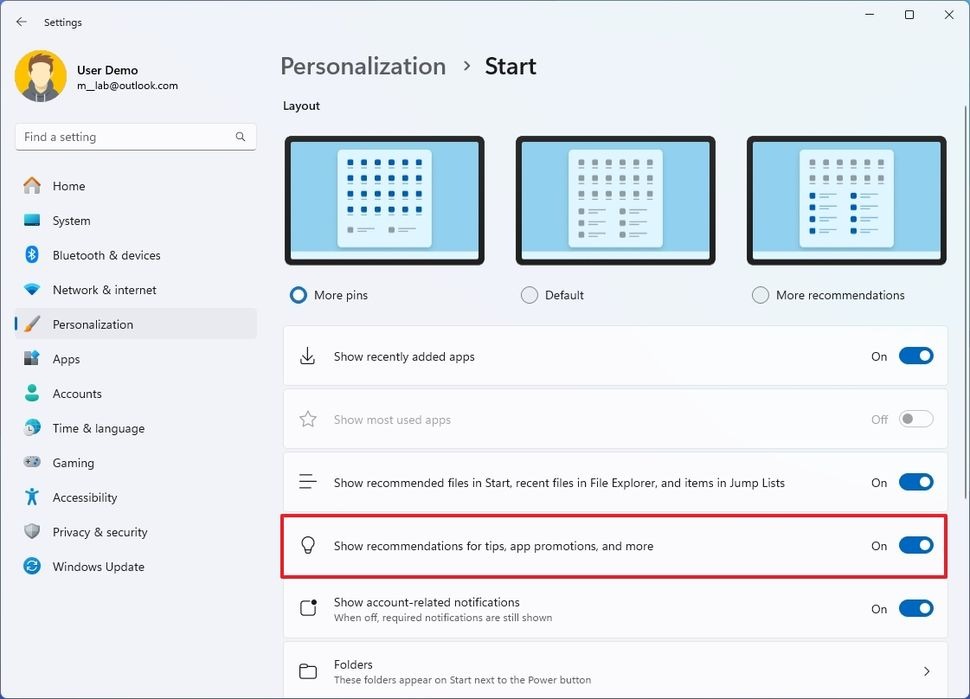
Task: Select the Default layout radio button
Action: pos(530,295)
